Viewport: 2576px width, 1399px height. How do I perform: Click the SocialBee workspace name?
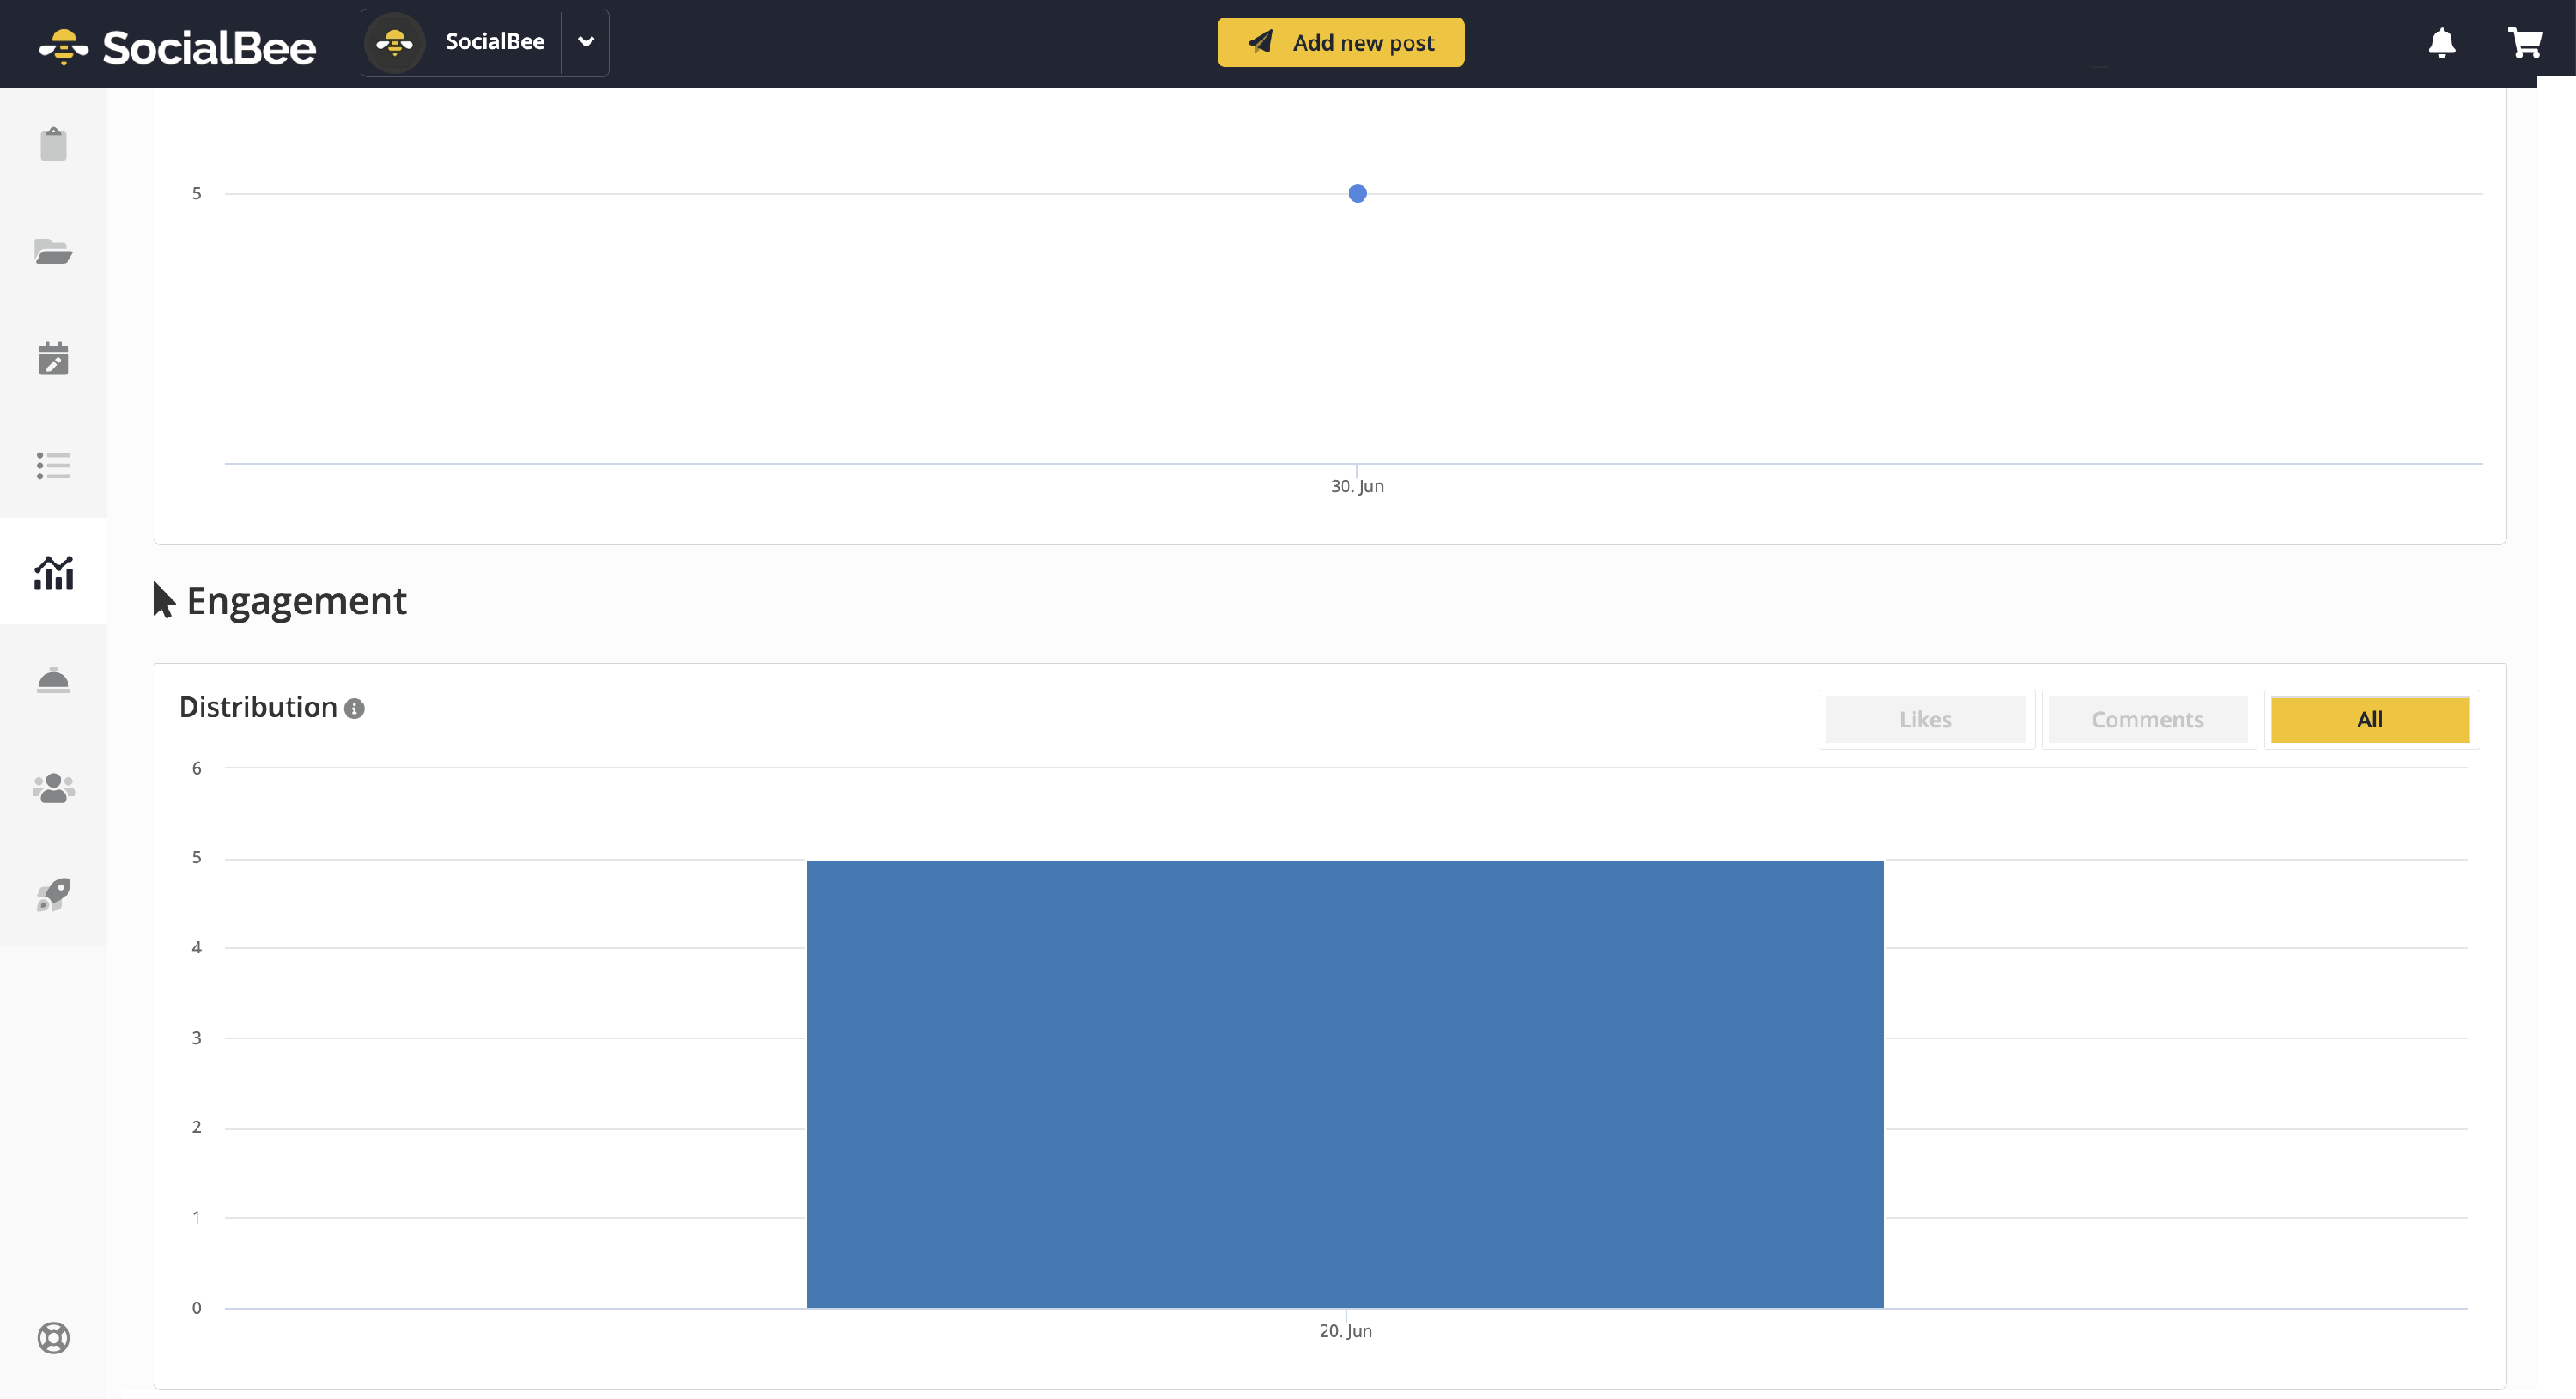point(495,41)
